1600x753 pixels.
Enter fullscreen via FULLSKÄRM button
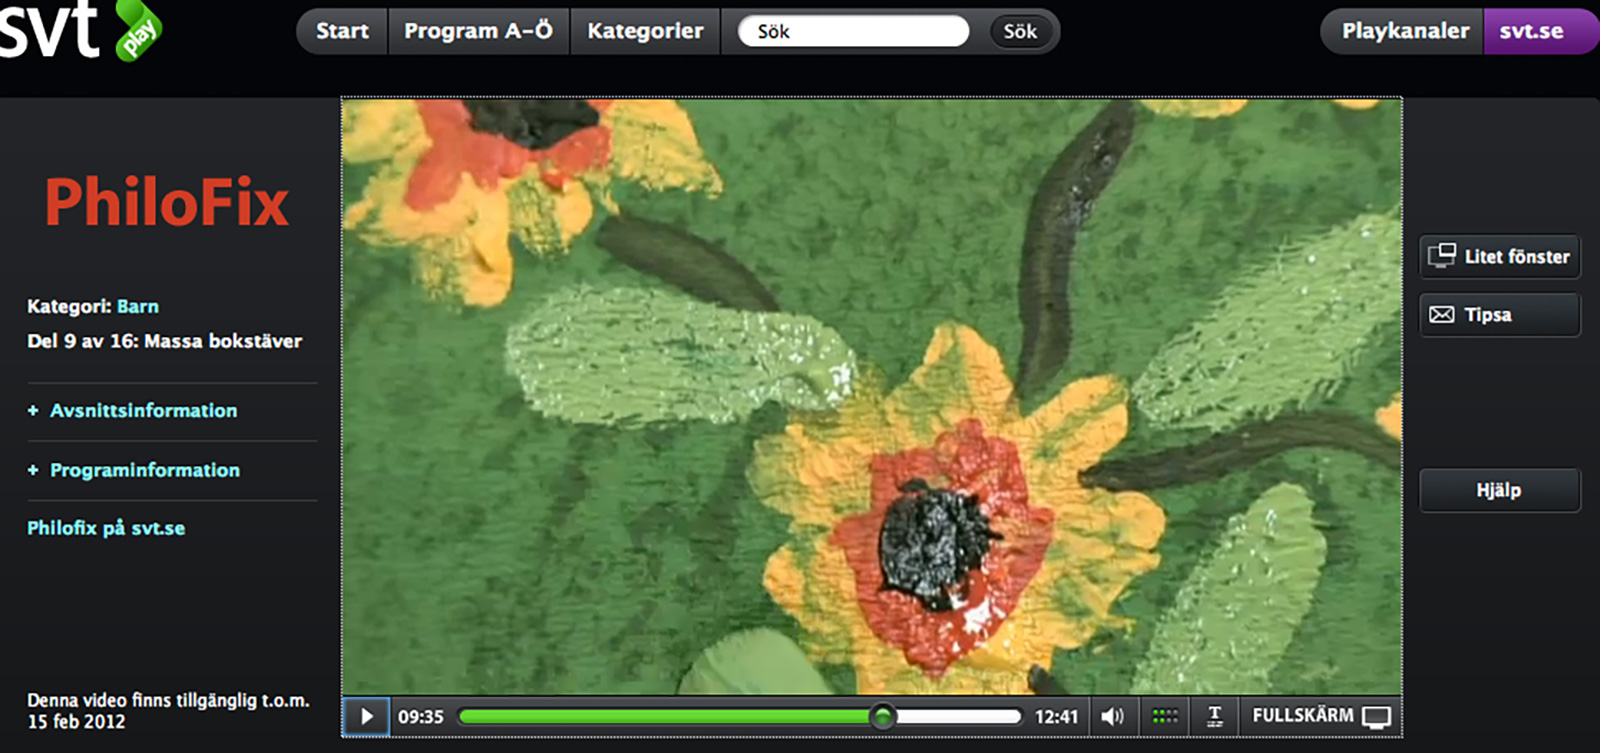[x=1320, y=716]
